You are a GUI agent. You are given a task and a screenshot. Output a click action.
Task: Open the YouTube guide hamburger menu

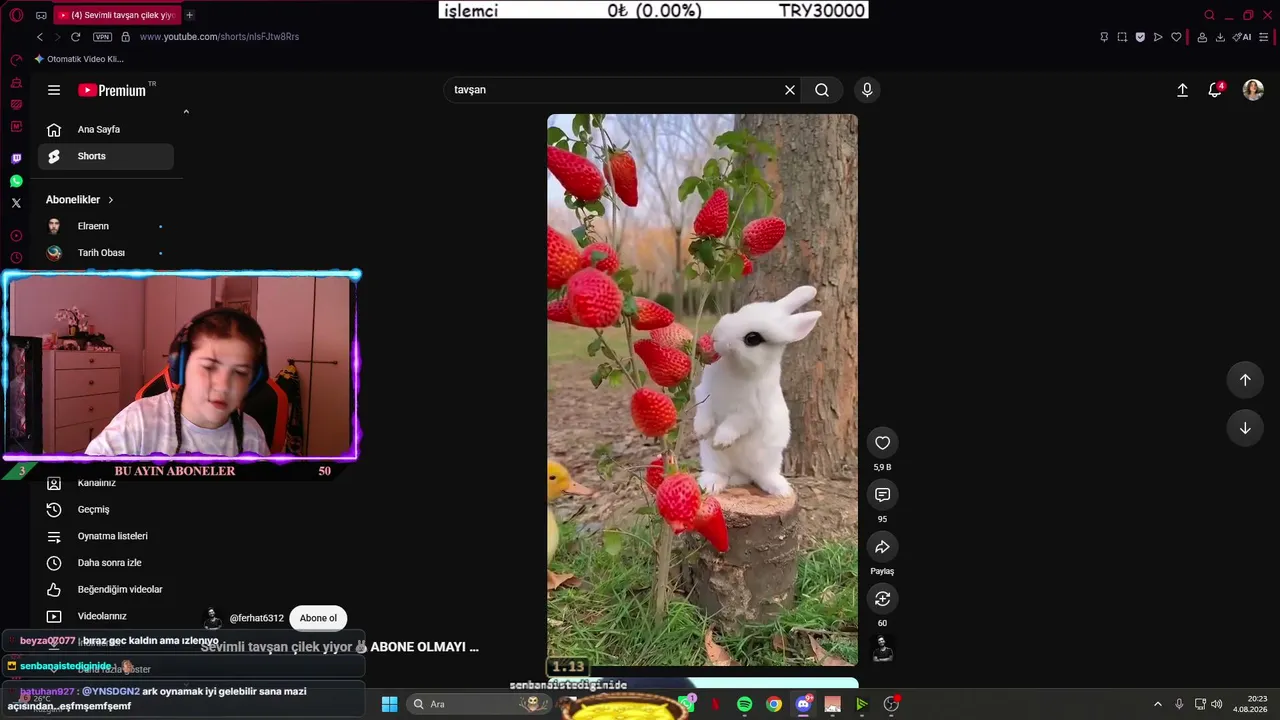click(x=54, y=90)
